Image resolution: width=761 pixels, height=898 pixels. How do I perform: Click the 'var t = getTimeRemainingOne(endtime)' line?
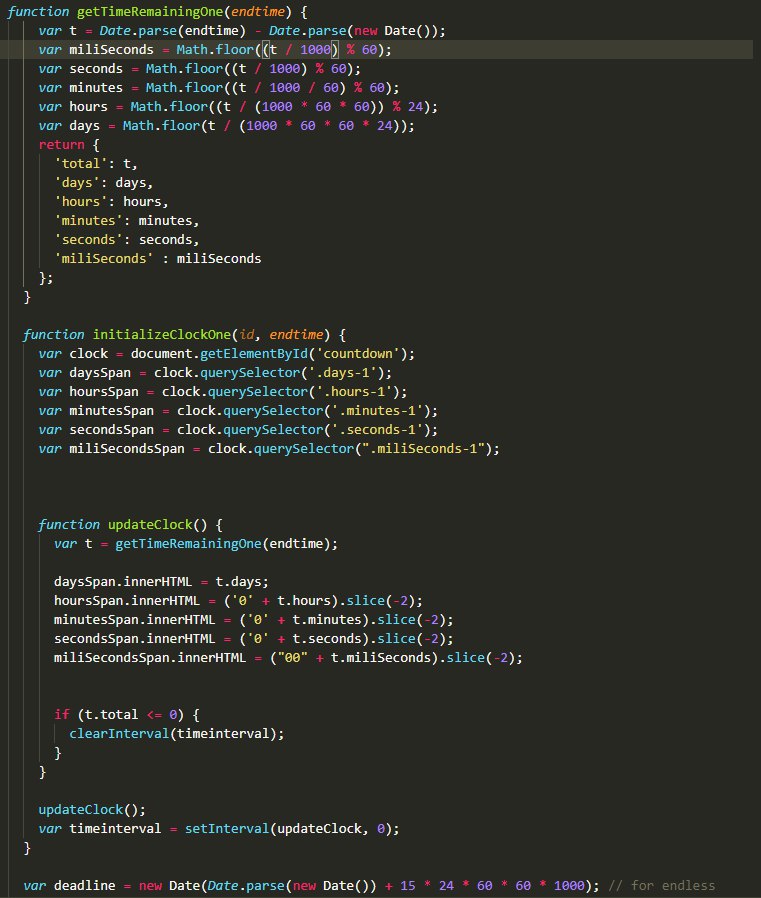[x=196, y=543]
